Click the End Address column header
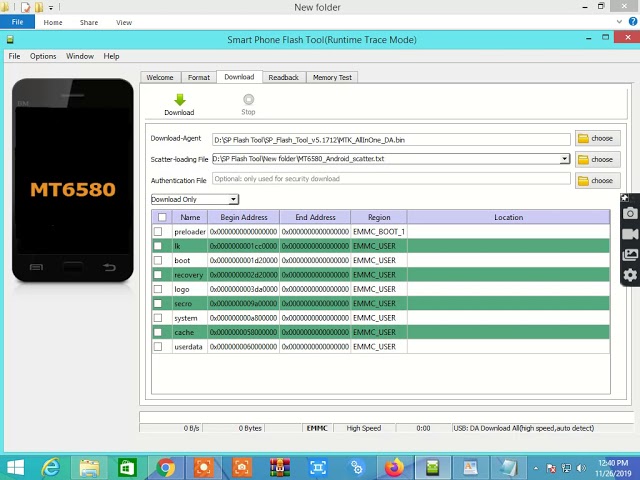 315,217
